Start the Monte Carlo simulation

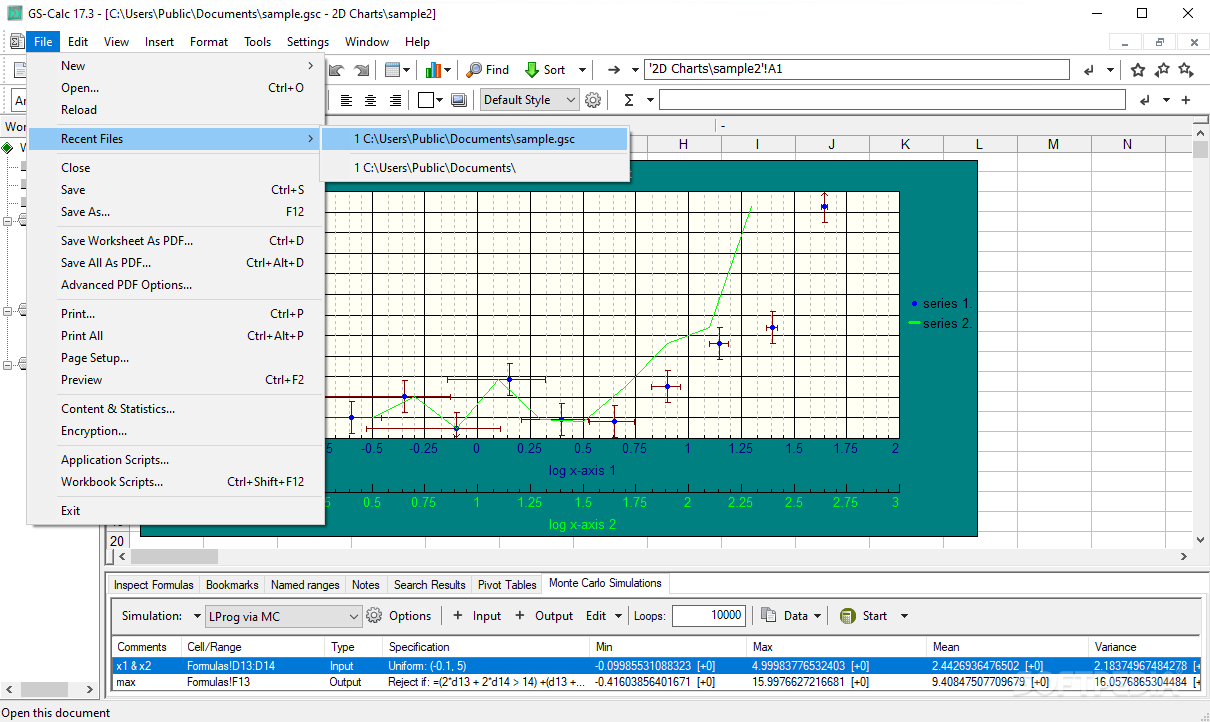click(864, 616)
